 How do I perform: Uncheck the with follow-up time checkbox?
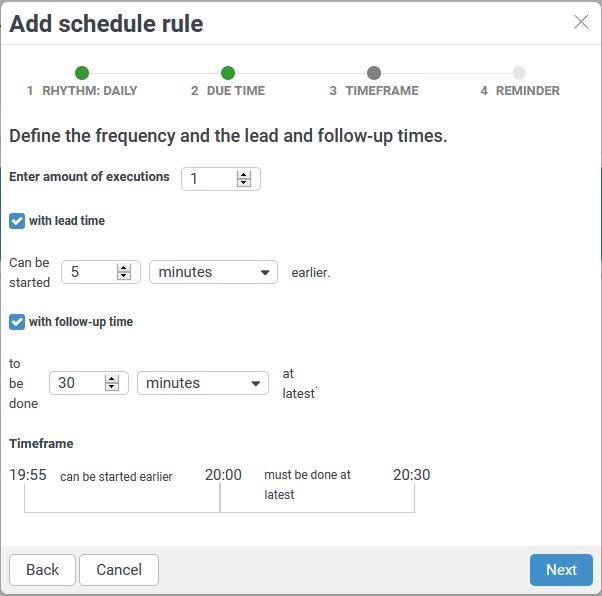tap(17, 322)
